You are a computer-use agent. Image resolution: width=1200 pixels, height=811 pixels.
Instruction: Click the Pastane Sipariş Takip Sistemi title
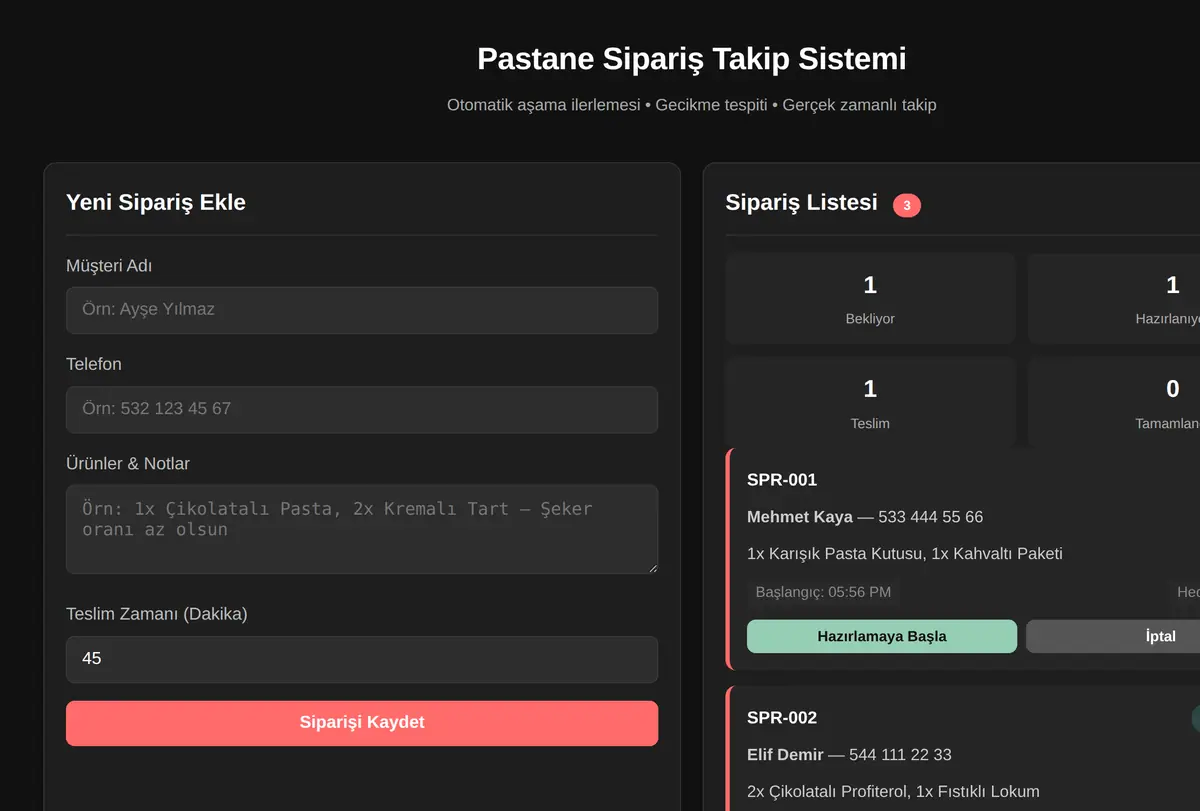(x=692, y=59)
